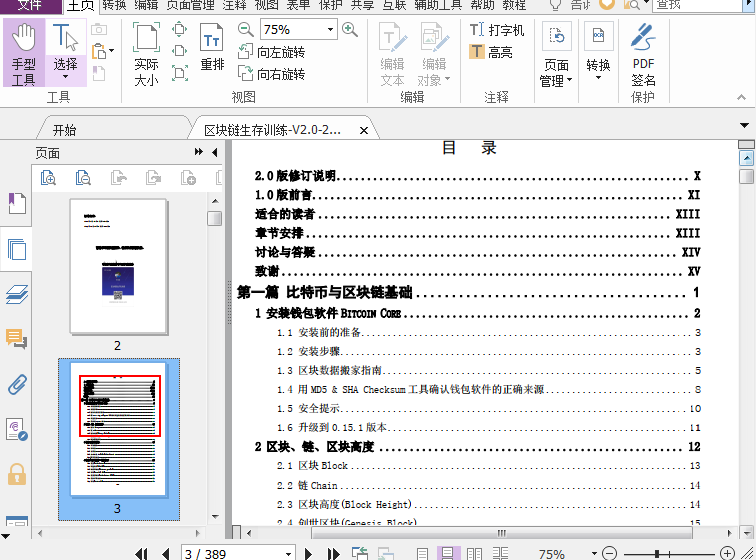Click the fit width icon in the ribbon
Screen dimensions: 756x560
click(179, 51)
